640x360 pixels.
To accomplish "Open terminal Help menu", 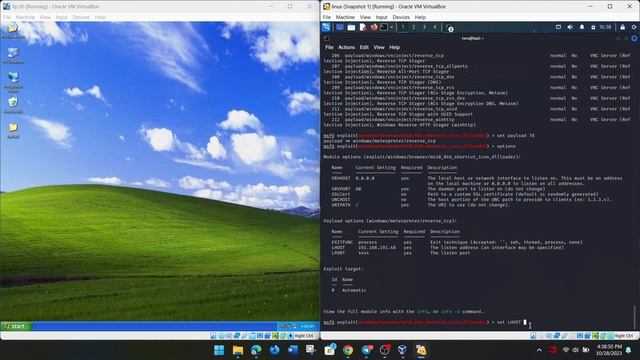I will click(x=394, y=47).
